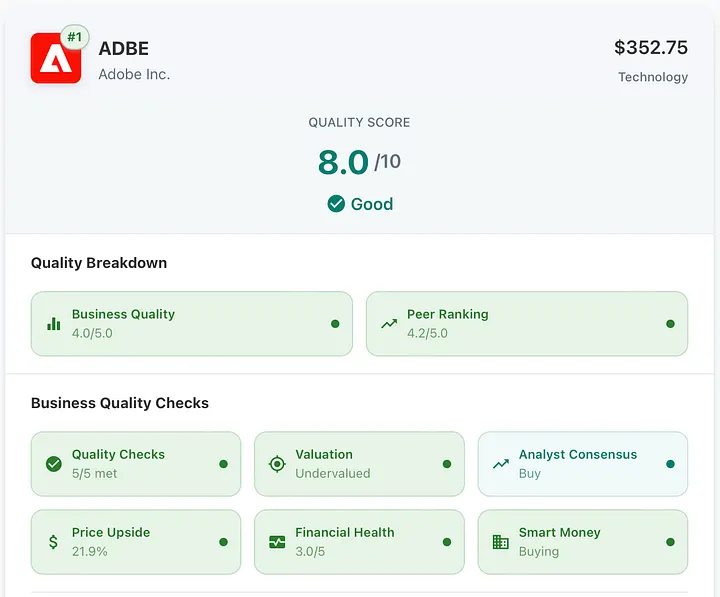Click the Buy consensus text

point(530,473)
